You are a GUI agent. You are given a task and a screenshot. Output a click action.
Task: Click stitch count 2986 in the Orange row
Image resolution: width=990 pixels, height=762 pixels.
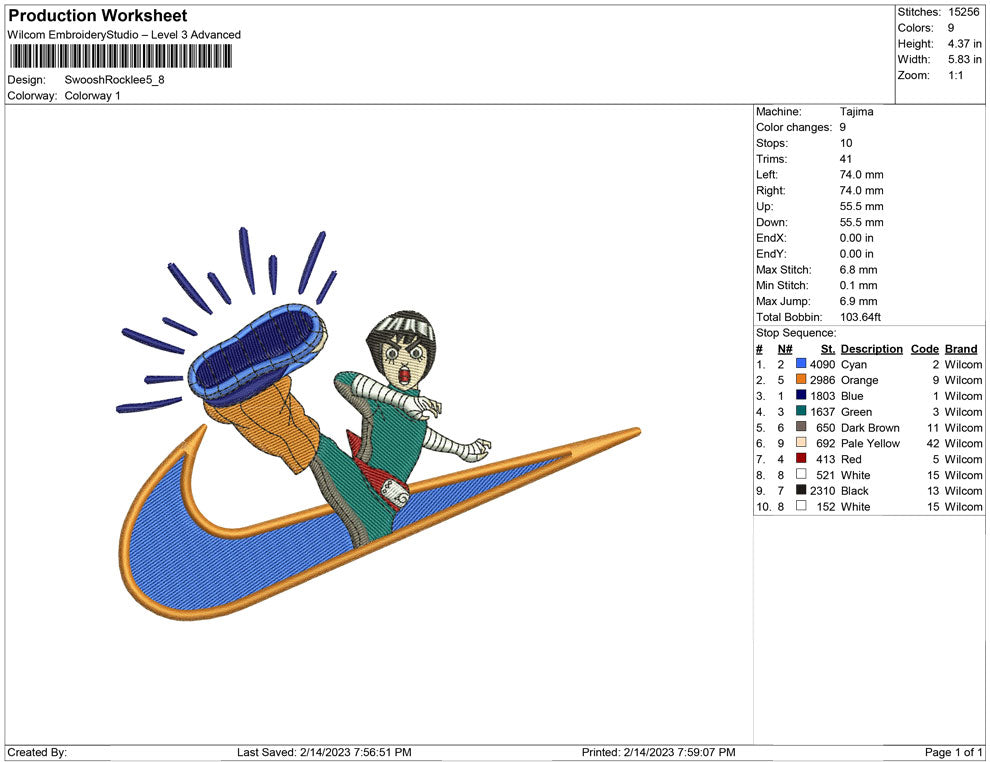[822, 380]
